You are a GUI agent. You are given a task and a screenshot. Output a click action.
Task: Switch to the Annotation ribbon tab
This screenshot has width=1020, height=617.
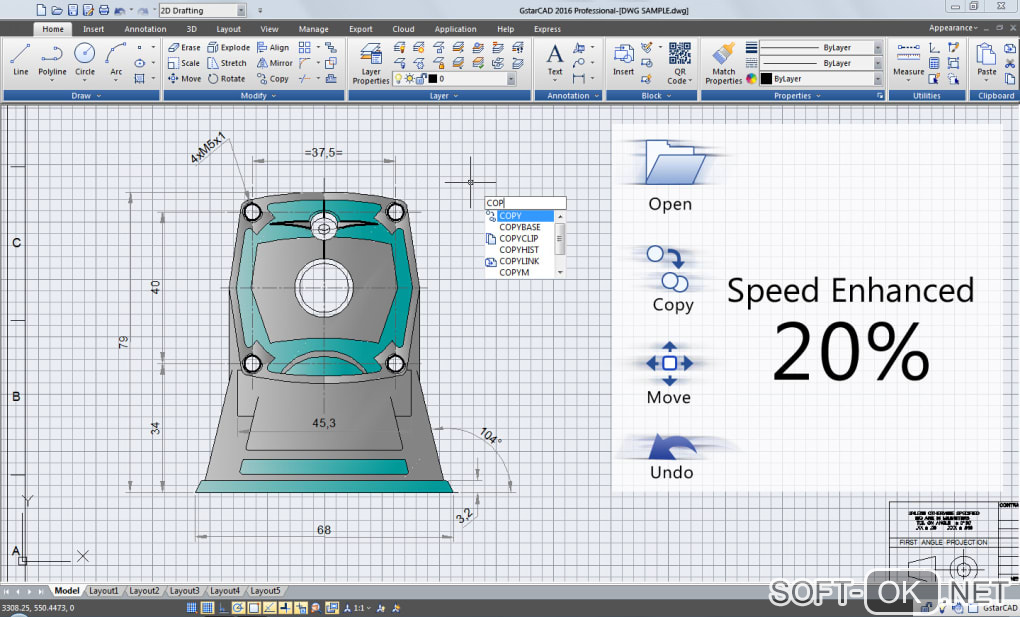click(145, 29)
